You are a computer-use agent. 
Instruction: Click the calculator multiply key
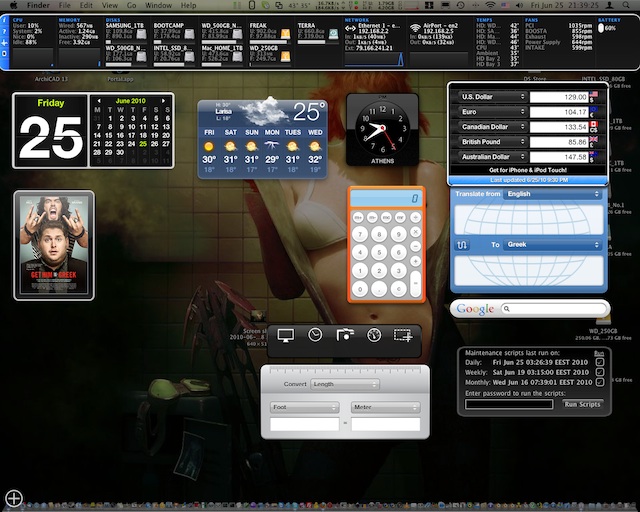416,232
